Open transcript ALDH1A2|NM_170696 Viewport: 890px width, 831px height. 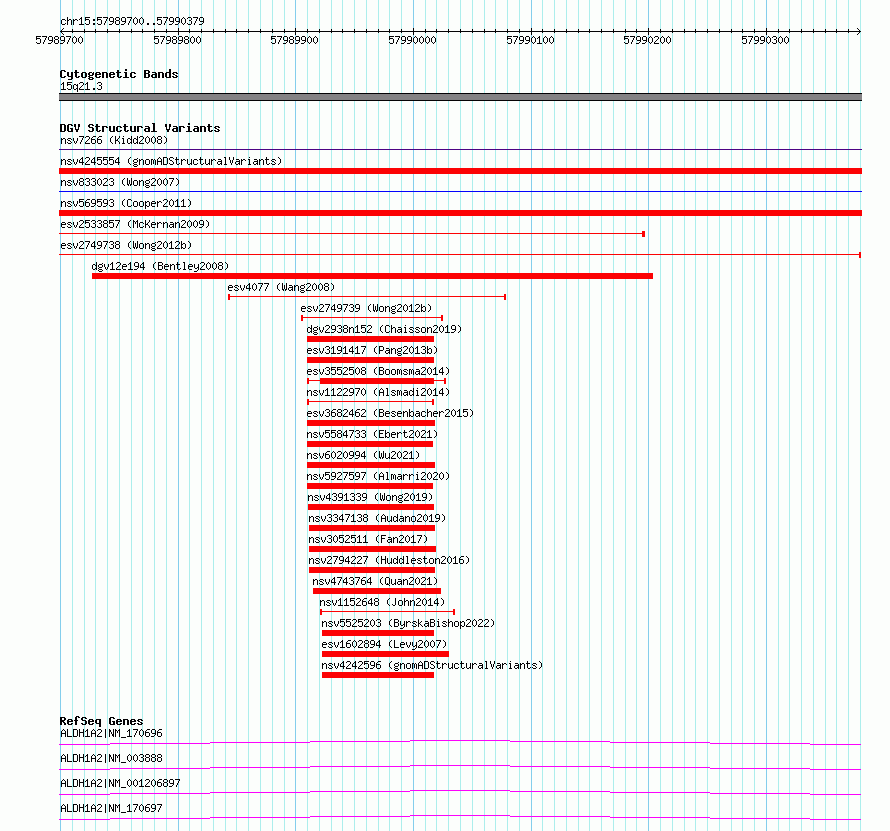click(111, 733)
